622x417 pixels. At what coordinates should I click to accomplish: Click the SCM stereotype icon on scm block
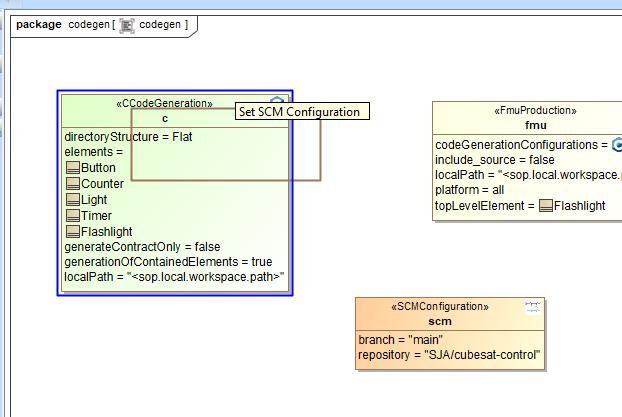pyautogui.click(x=533, y=308)
